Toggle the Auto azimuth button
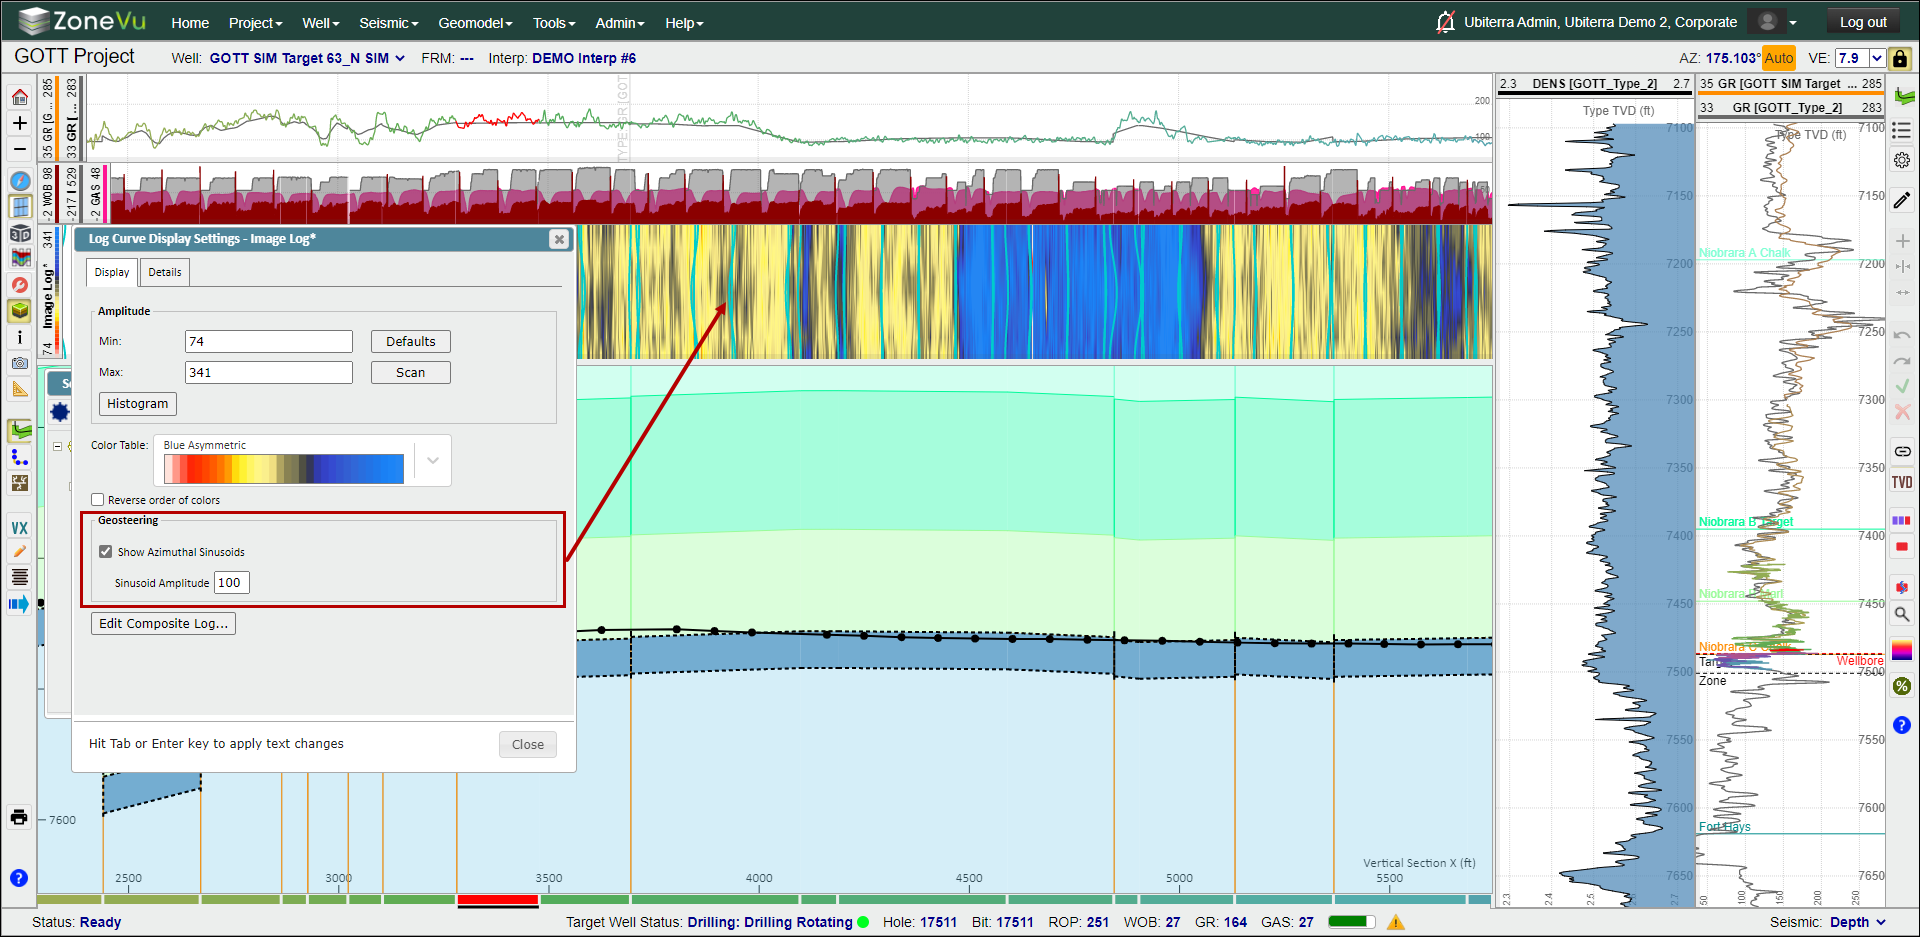 pos(1779,58)
